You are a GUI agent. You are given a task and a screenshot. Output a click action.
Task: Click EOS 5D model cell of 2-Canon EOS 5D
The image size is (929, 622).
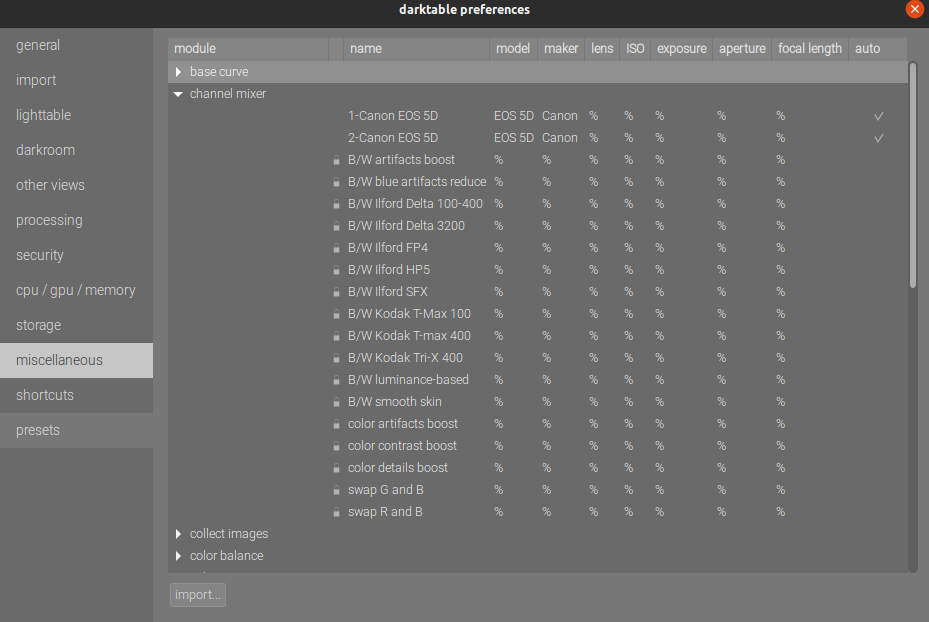pos(514,138)
